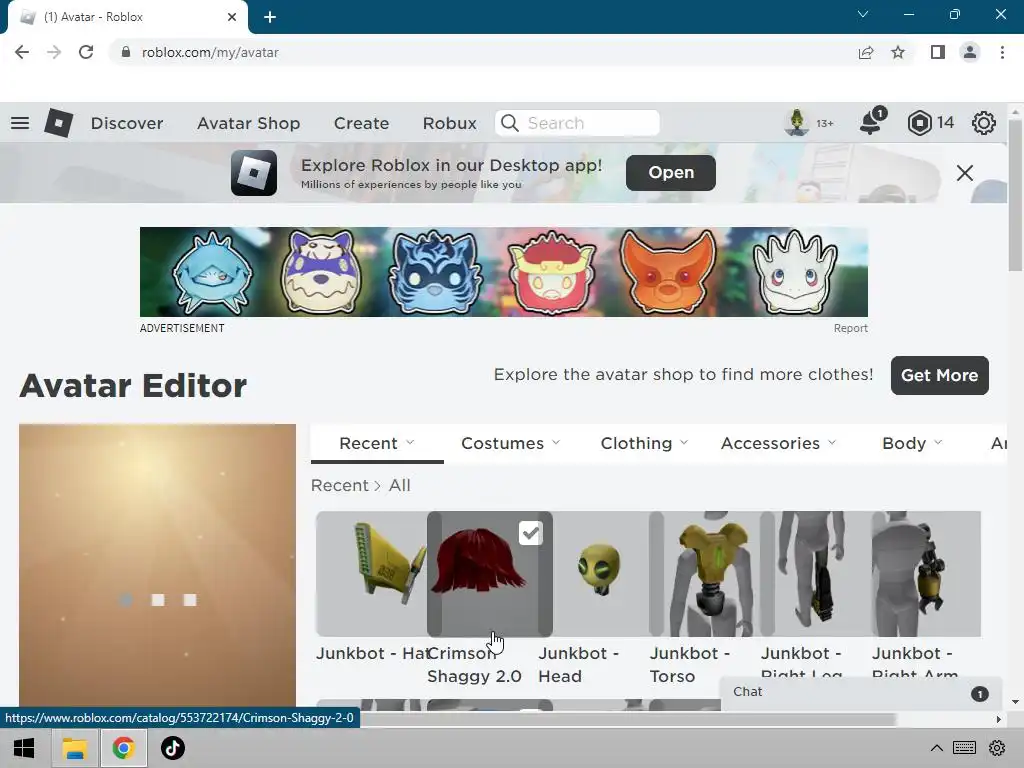Select the Junkbot - Head thumbnail
Screen dimensions: 1024x768
[x=600, y=573]
